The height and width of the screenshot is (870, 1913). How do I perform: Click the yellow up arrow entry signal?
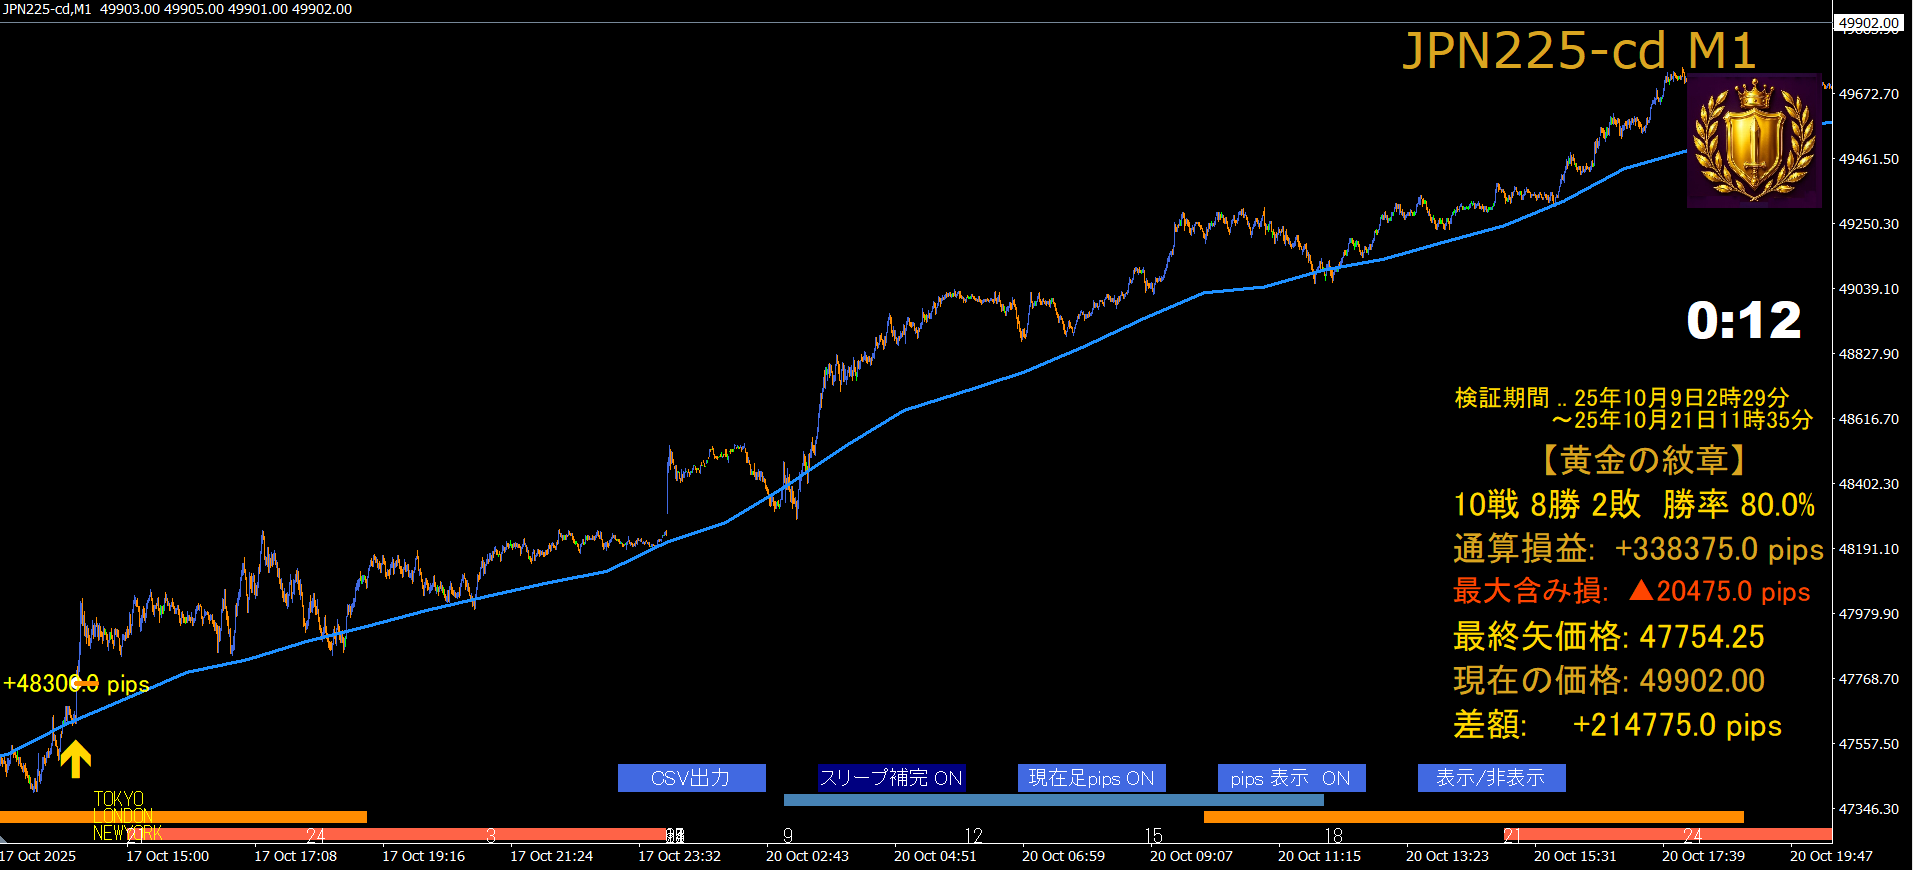pos(75,759)
